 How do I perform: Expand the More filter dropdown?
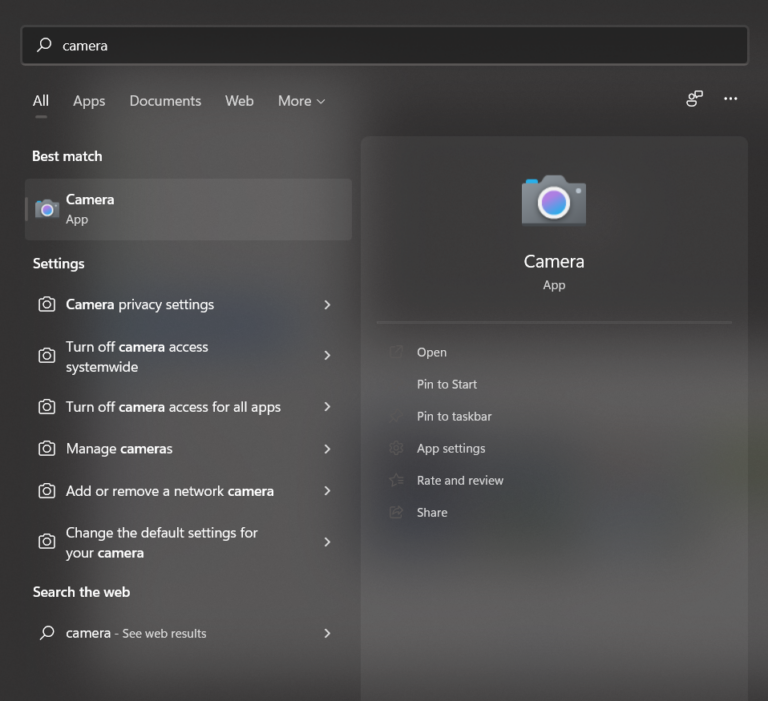tap(301, 101)
